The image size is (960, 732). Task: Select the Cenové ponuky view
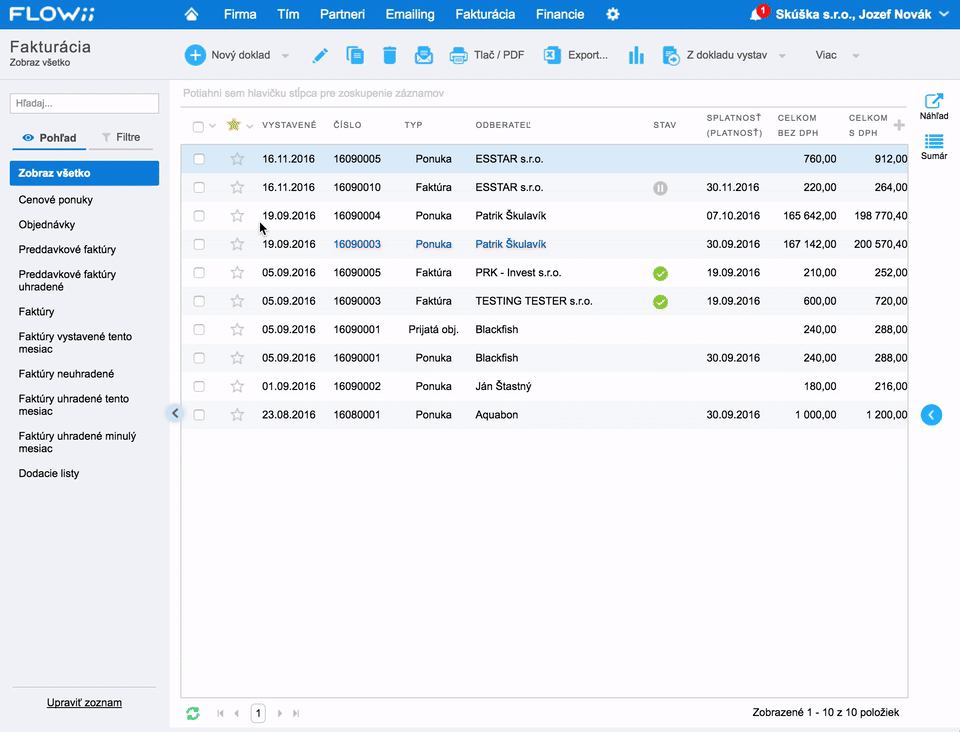(56, 200)
